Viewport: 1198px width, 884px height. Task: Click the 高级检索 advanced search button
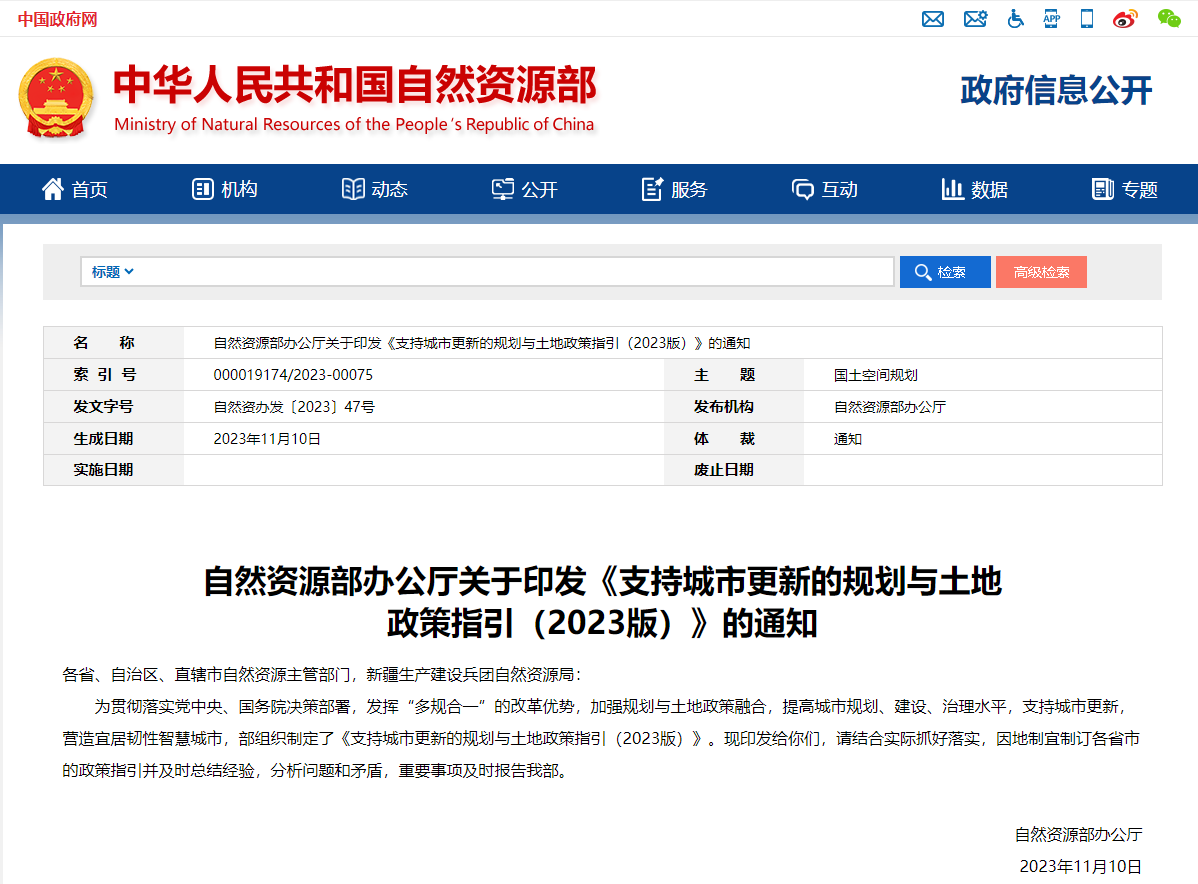click(1041, 272)
